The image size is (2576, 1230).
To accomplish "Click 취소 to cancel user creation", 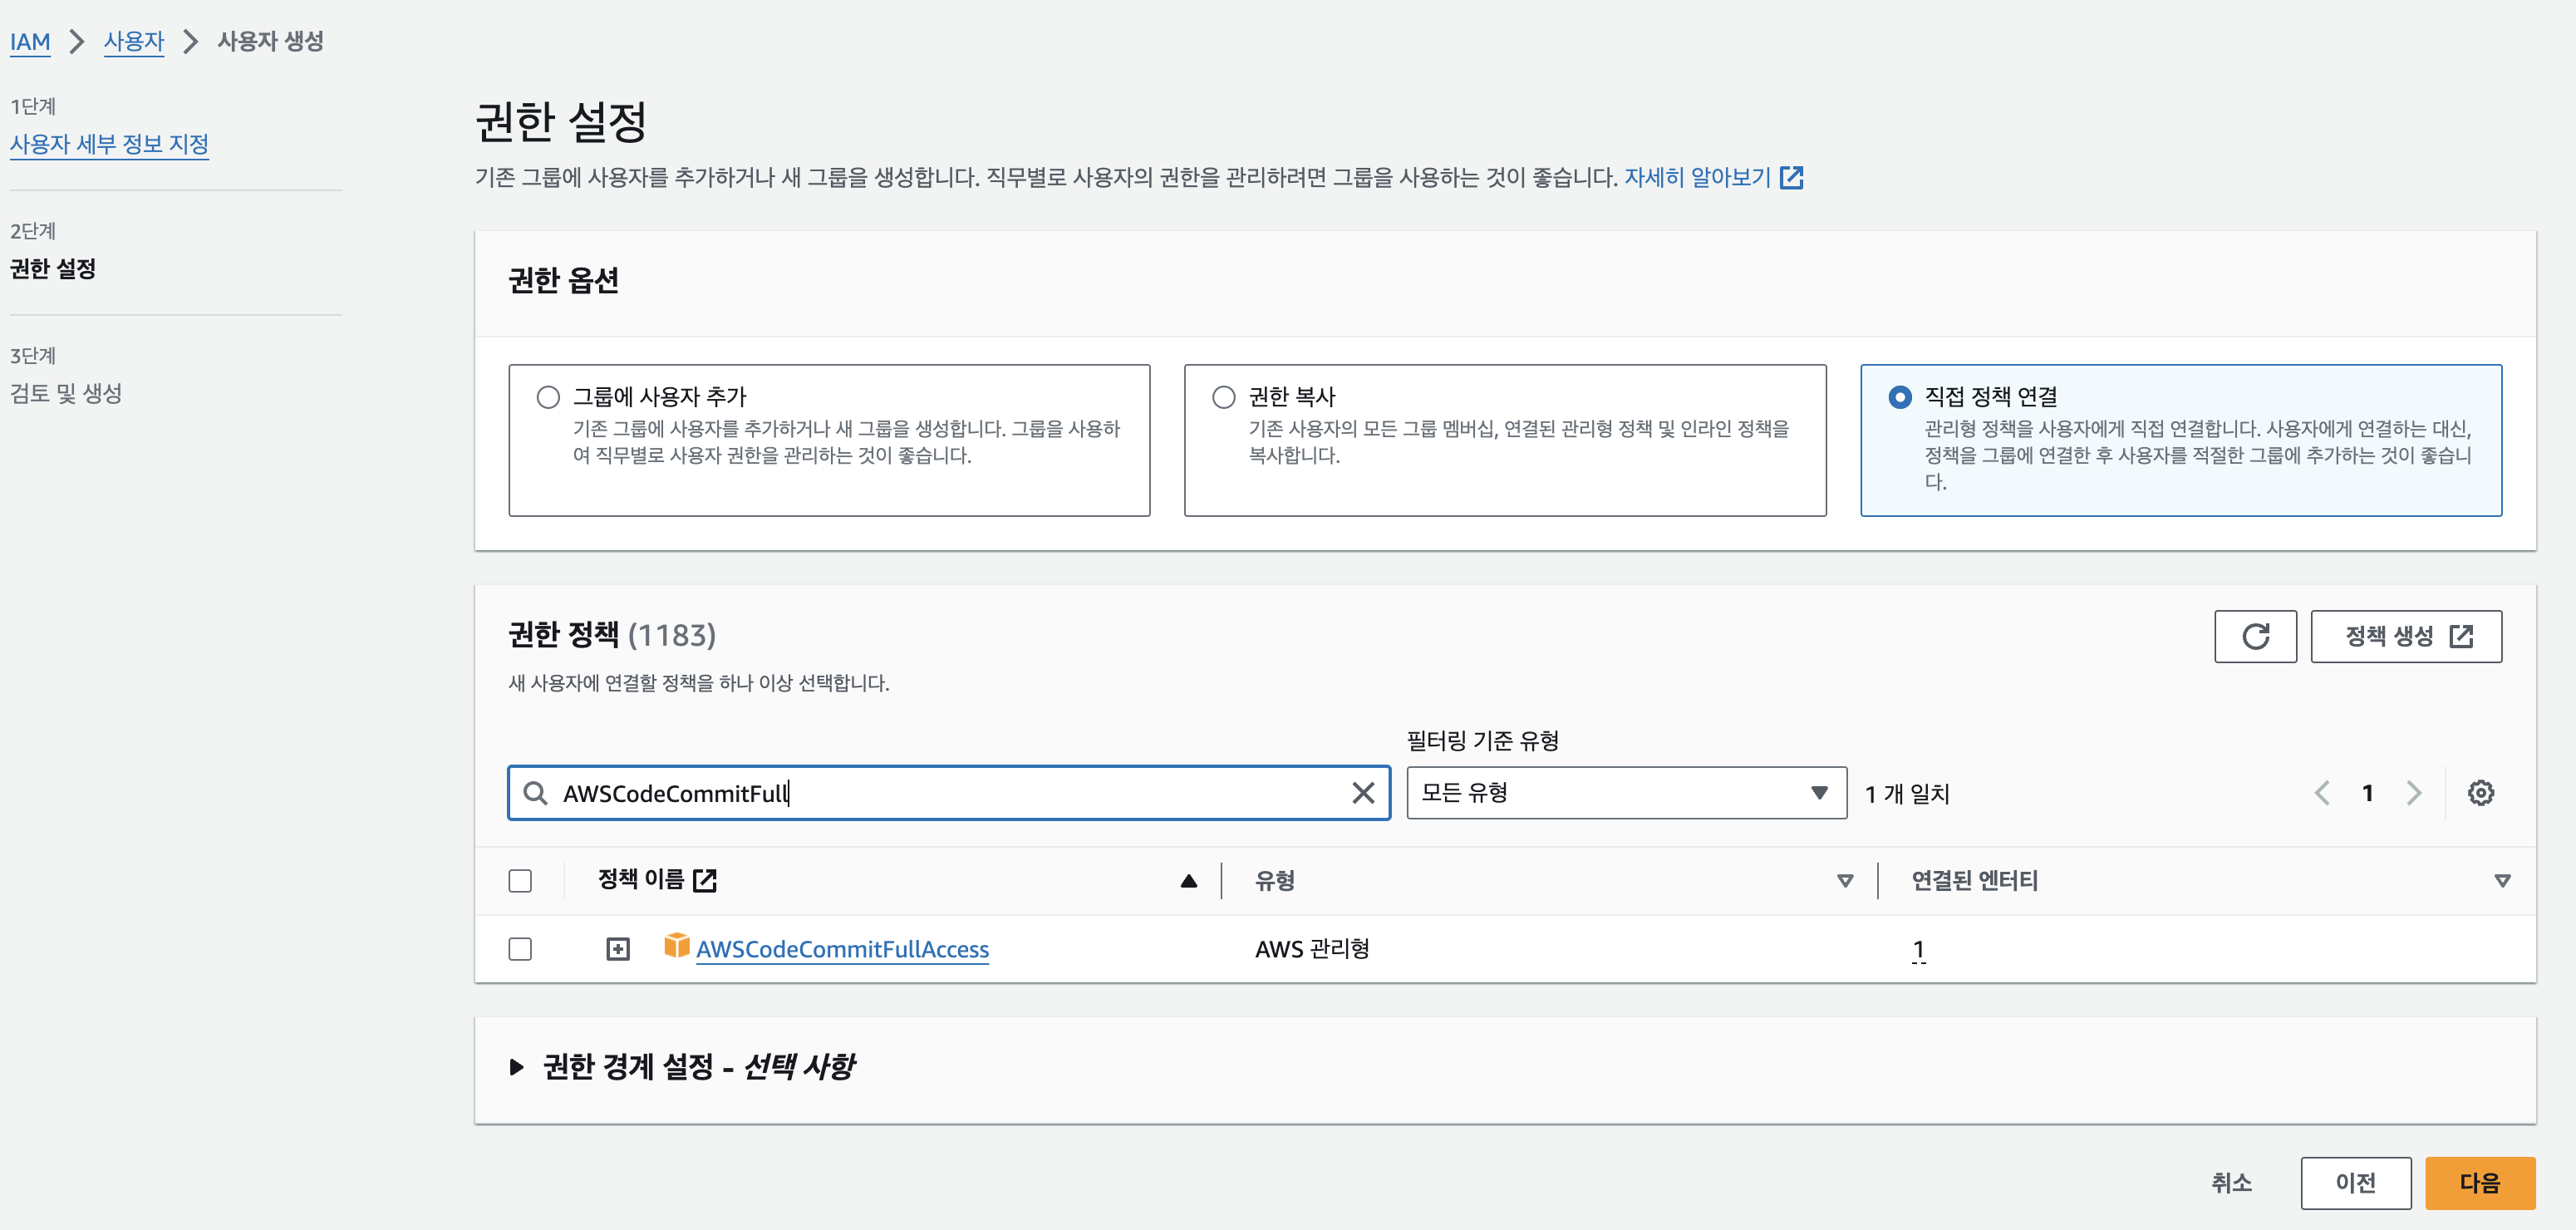I will coord(2231,1183).
